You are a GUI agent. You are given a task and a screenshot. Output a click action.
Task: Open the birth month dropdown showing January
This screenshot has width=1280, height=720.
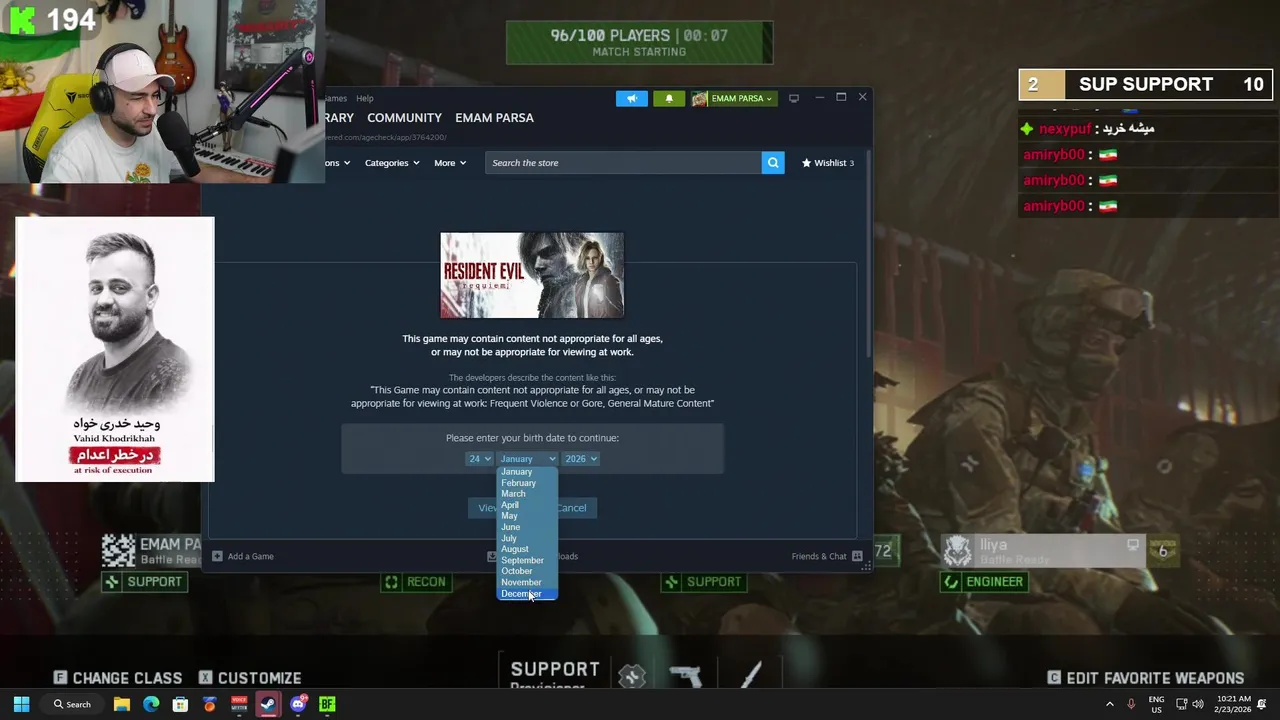pyautogui.click(x=527, y=459)
